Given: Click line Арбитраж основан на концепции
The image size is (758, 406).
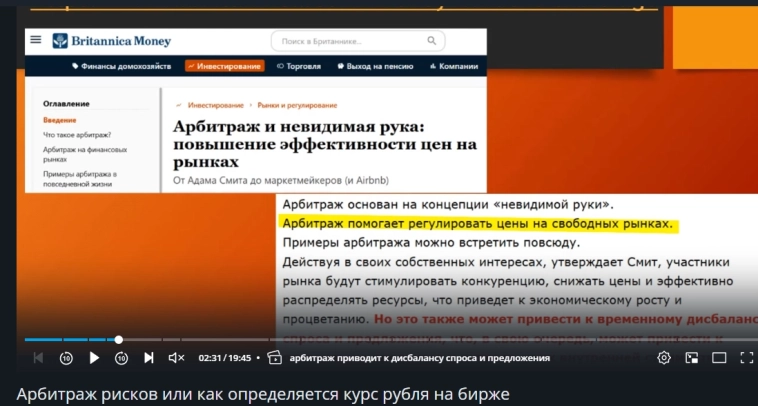Looking at the screenshot, I should click(448, 205).
